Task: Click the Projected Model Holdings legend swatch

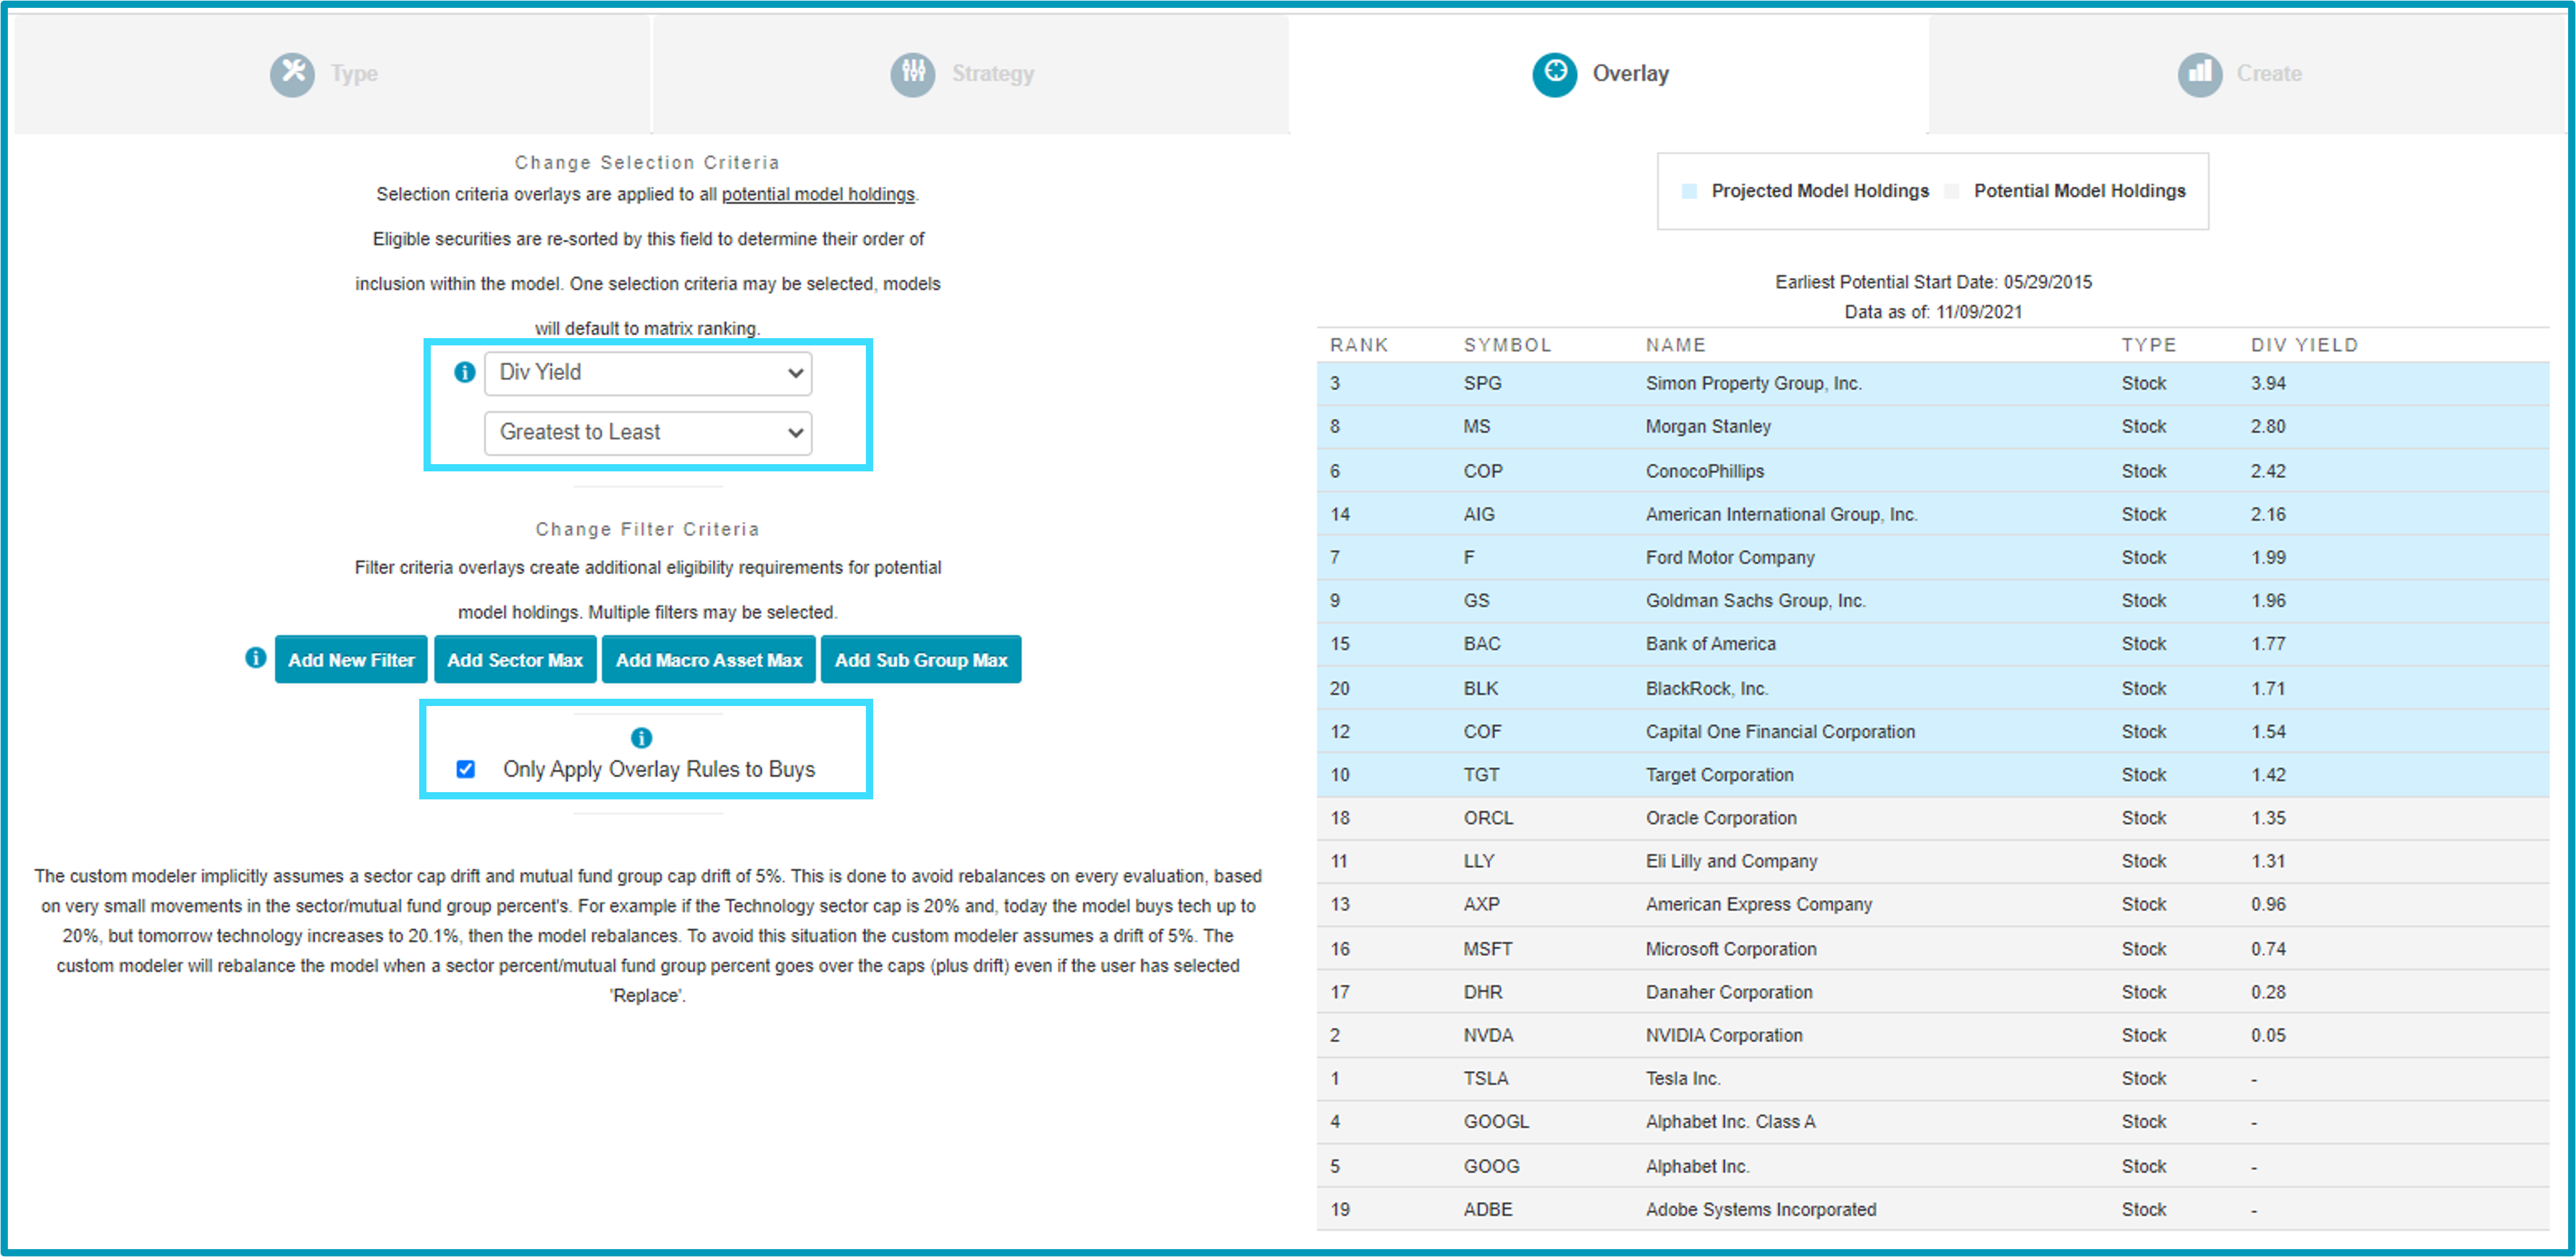Action: point(1689,191)
